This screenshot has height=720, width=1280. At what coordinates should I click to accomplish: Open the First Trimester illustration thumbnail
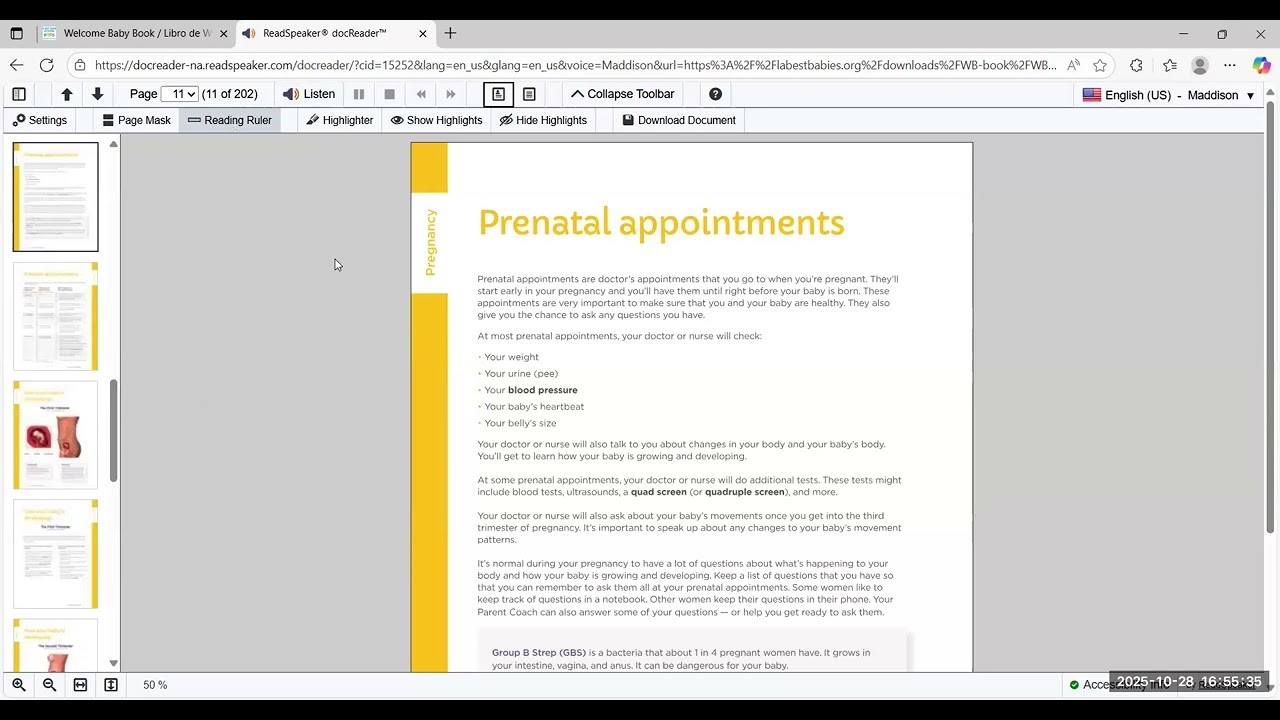click(55, 435)
